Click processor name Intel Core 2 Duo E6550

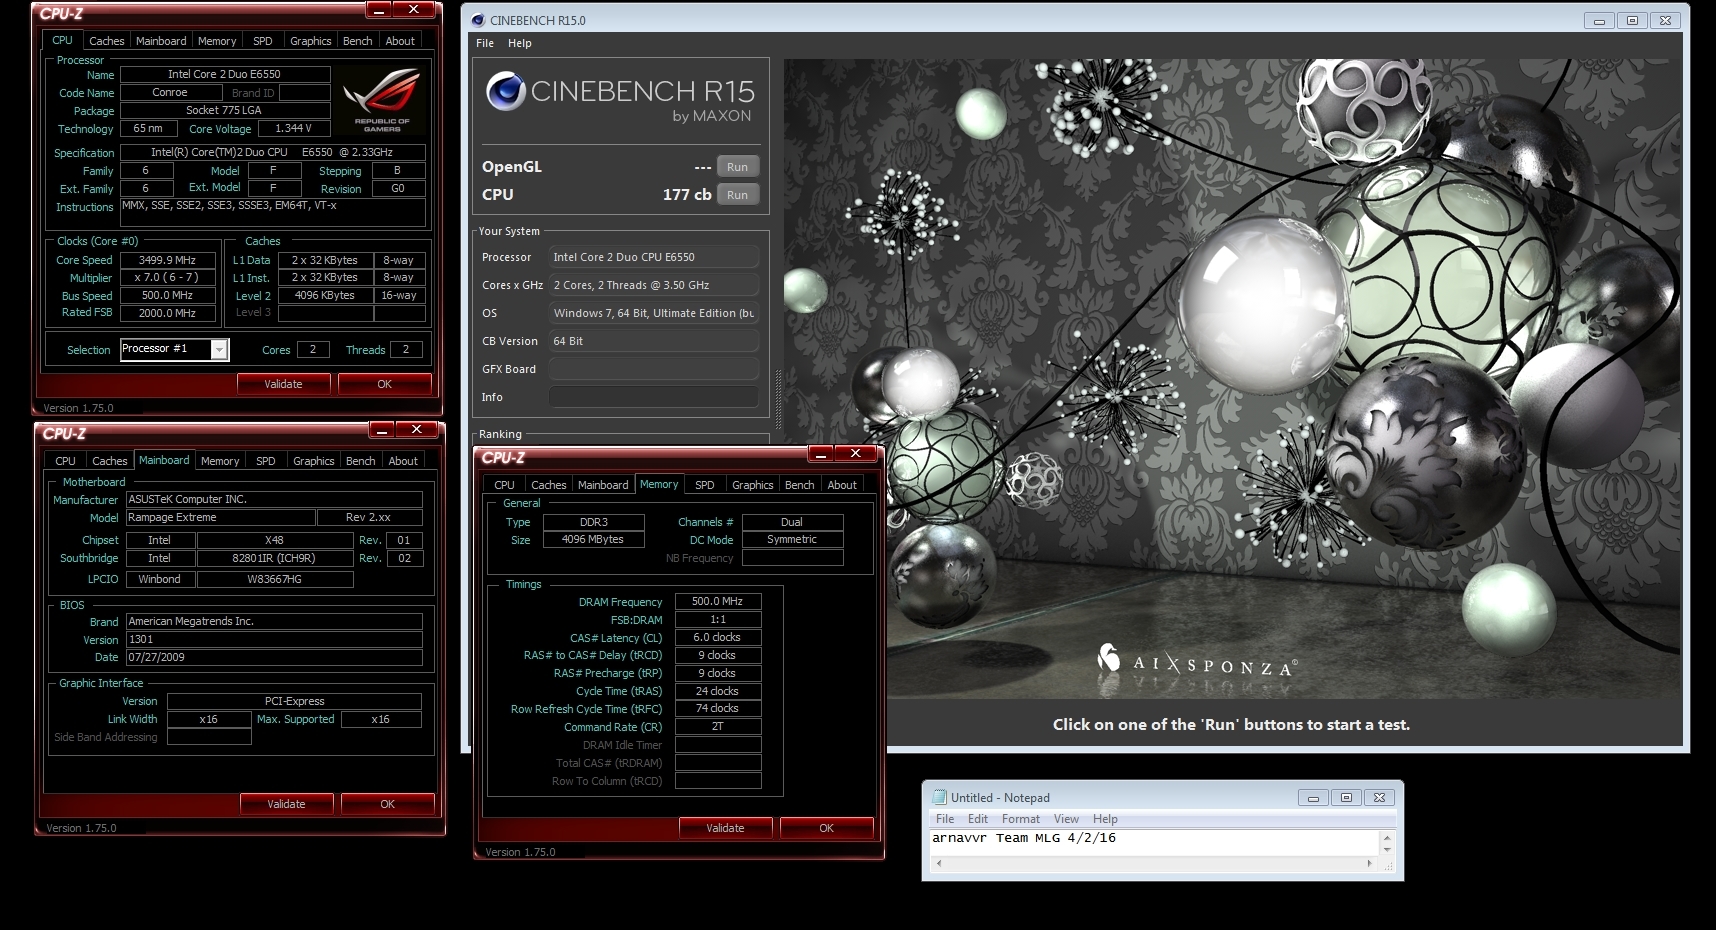(x=224, y=74)
